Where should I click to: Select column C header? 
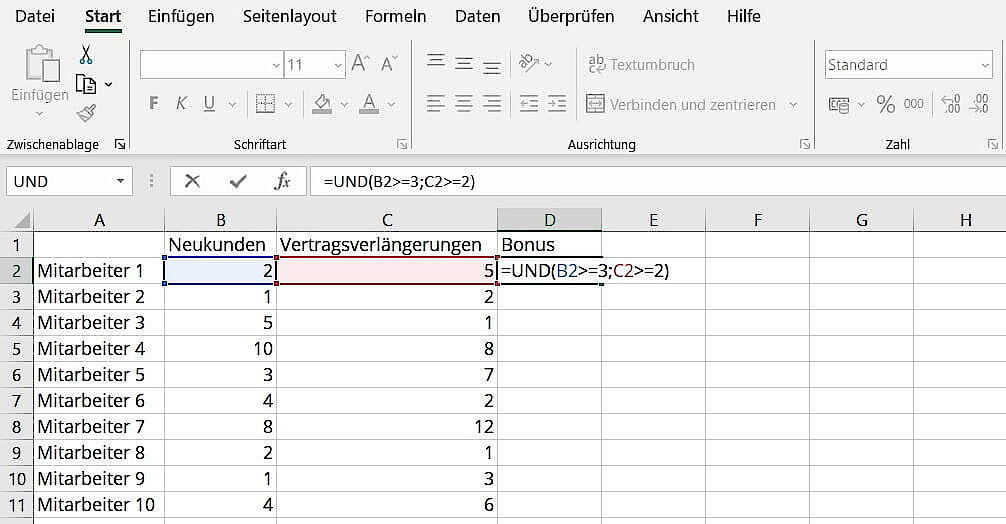pyautogui.click(x=387, y=220)
